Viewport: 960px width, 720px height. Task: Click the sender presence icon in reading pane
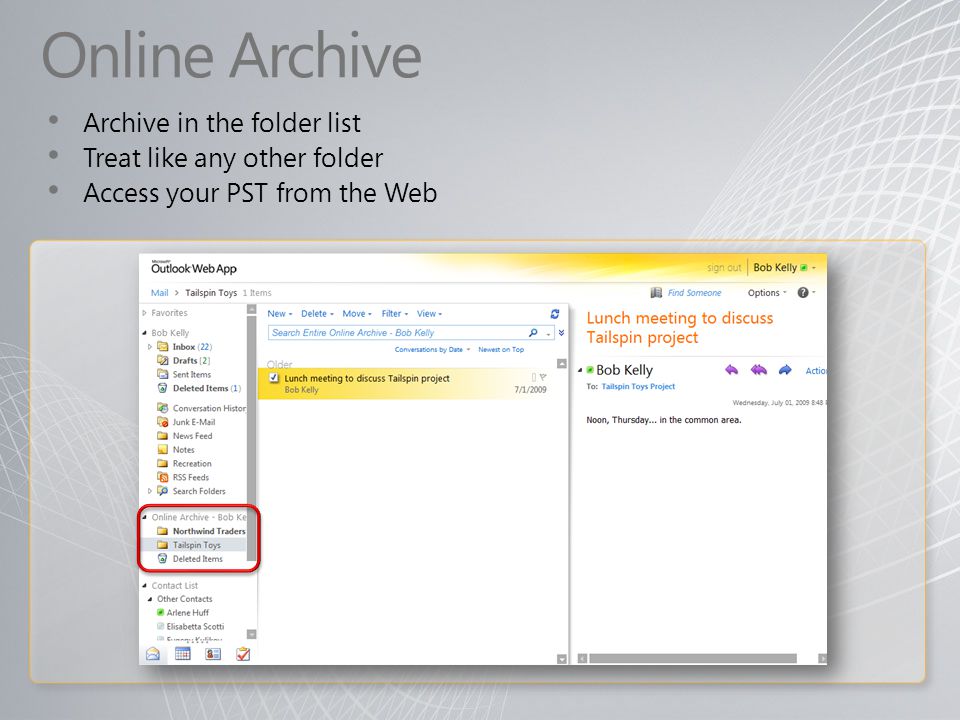tap(590, 370)
